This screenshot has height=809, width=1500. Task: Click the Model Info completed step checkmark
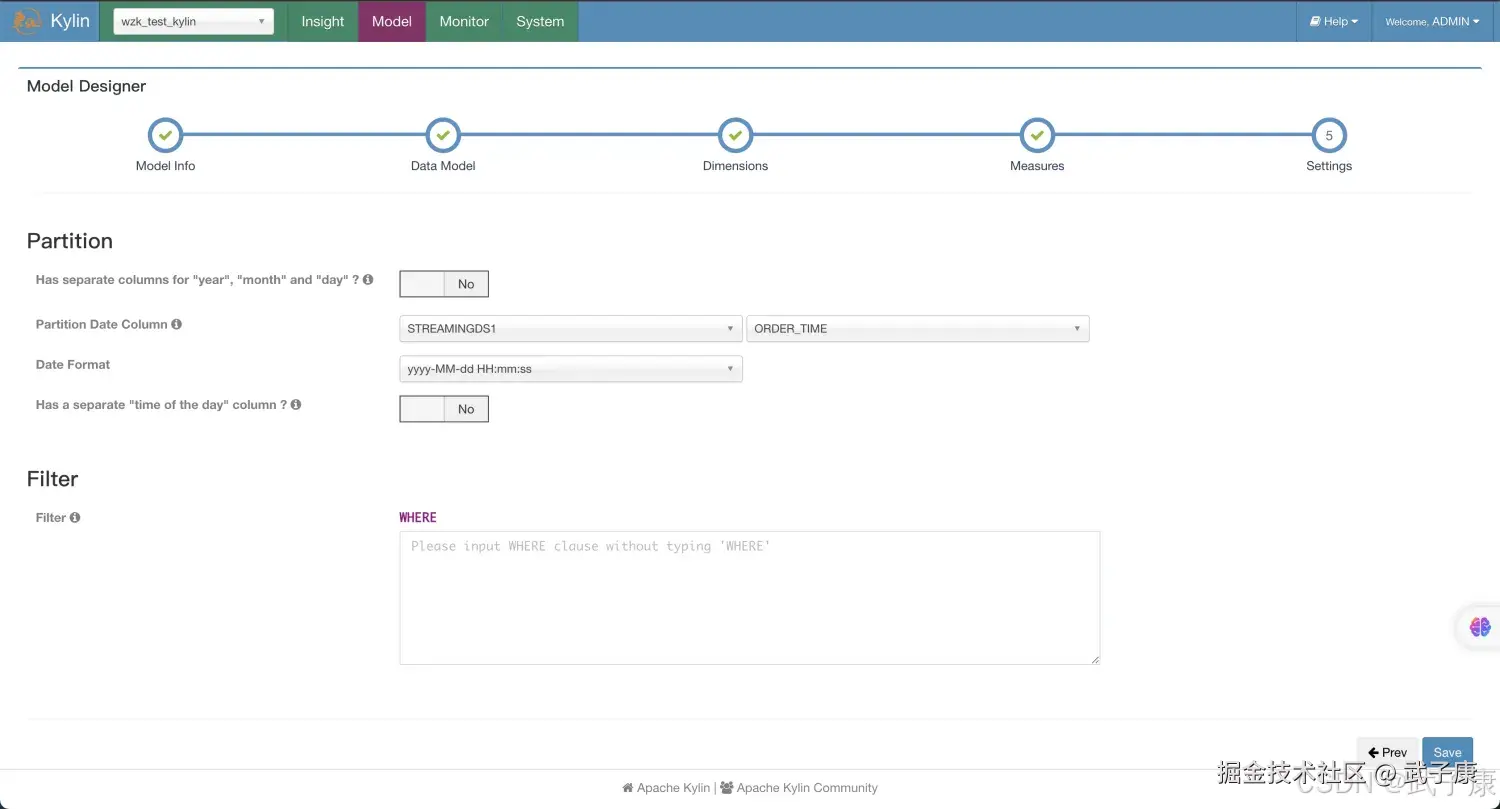point(165,135)
